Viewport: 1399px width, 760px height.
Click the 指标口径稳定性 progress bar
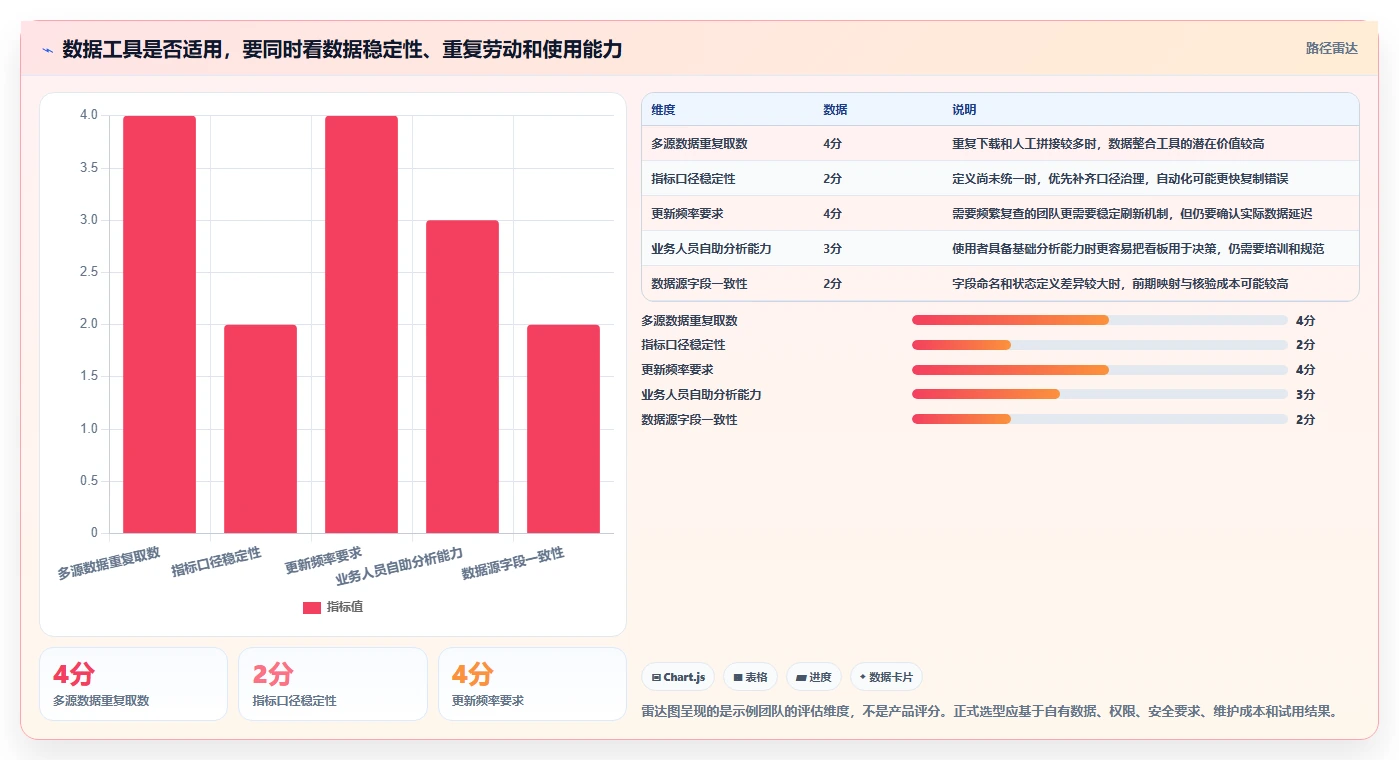click(1099, 345)
